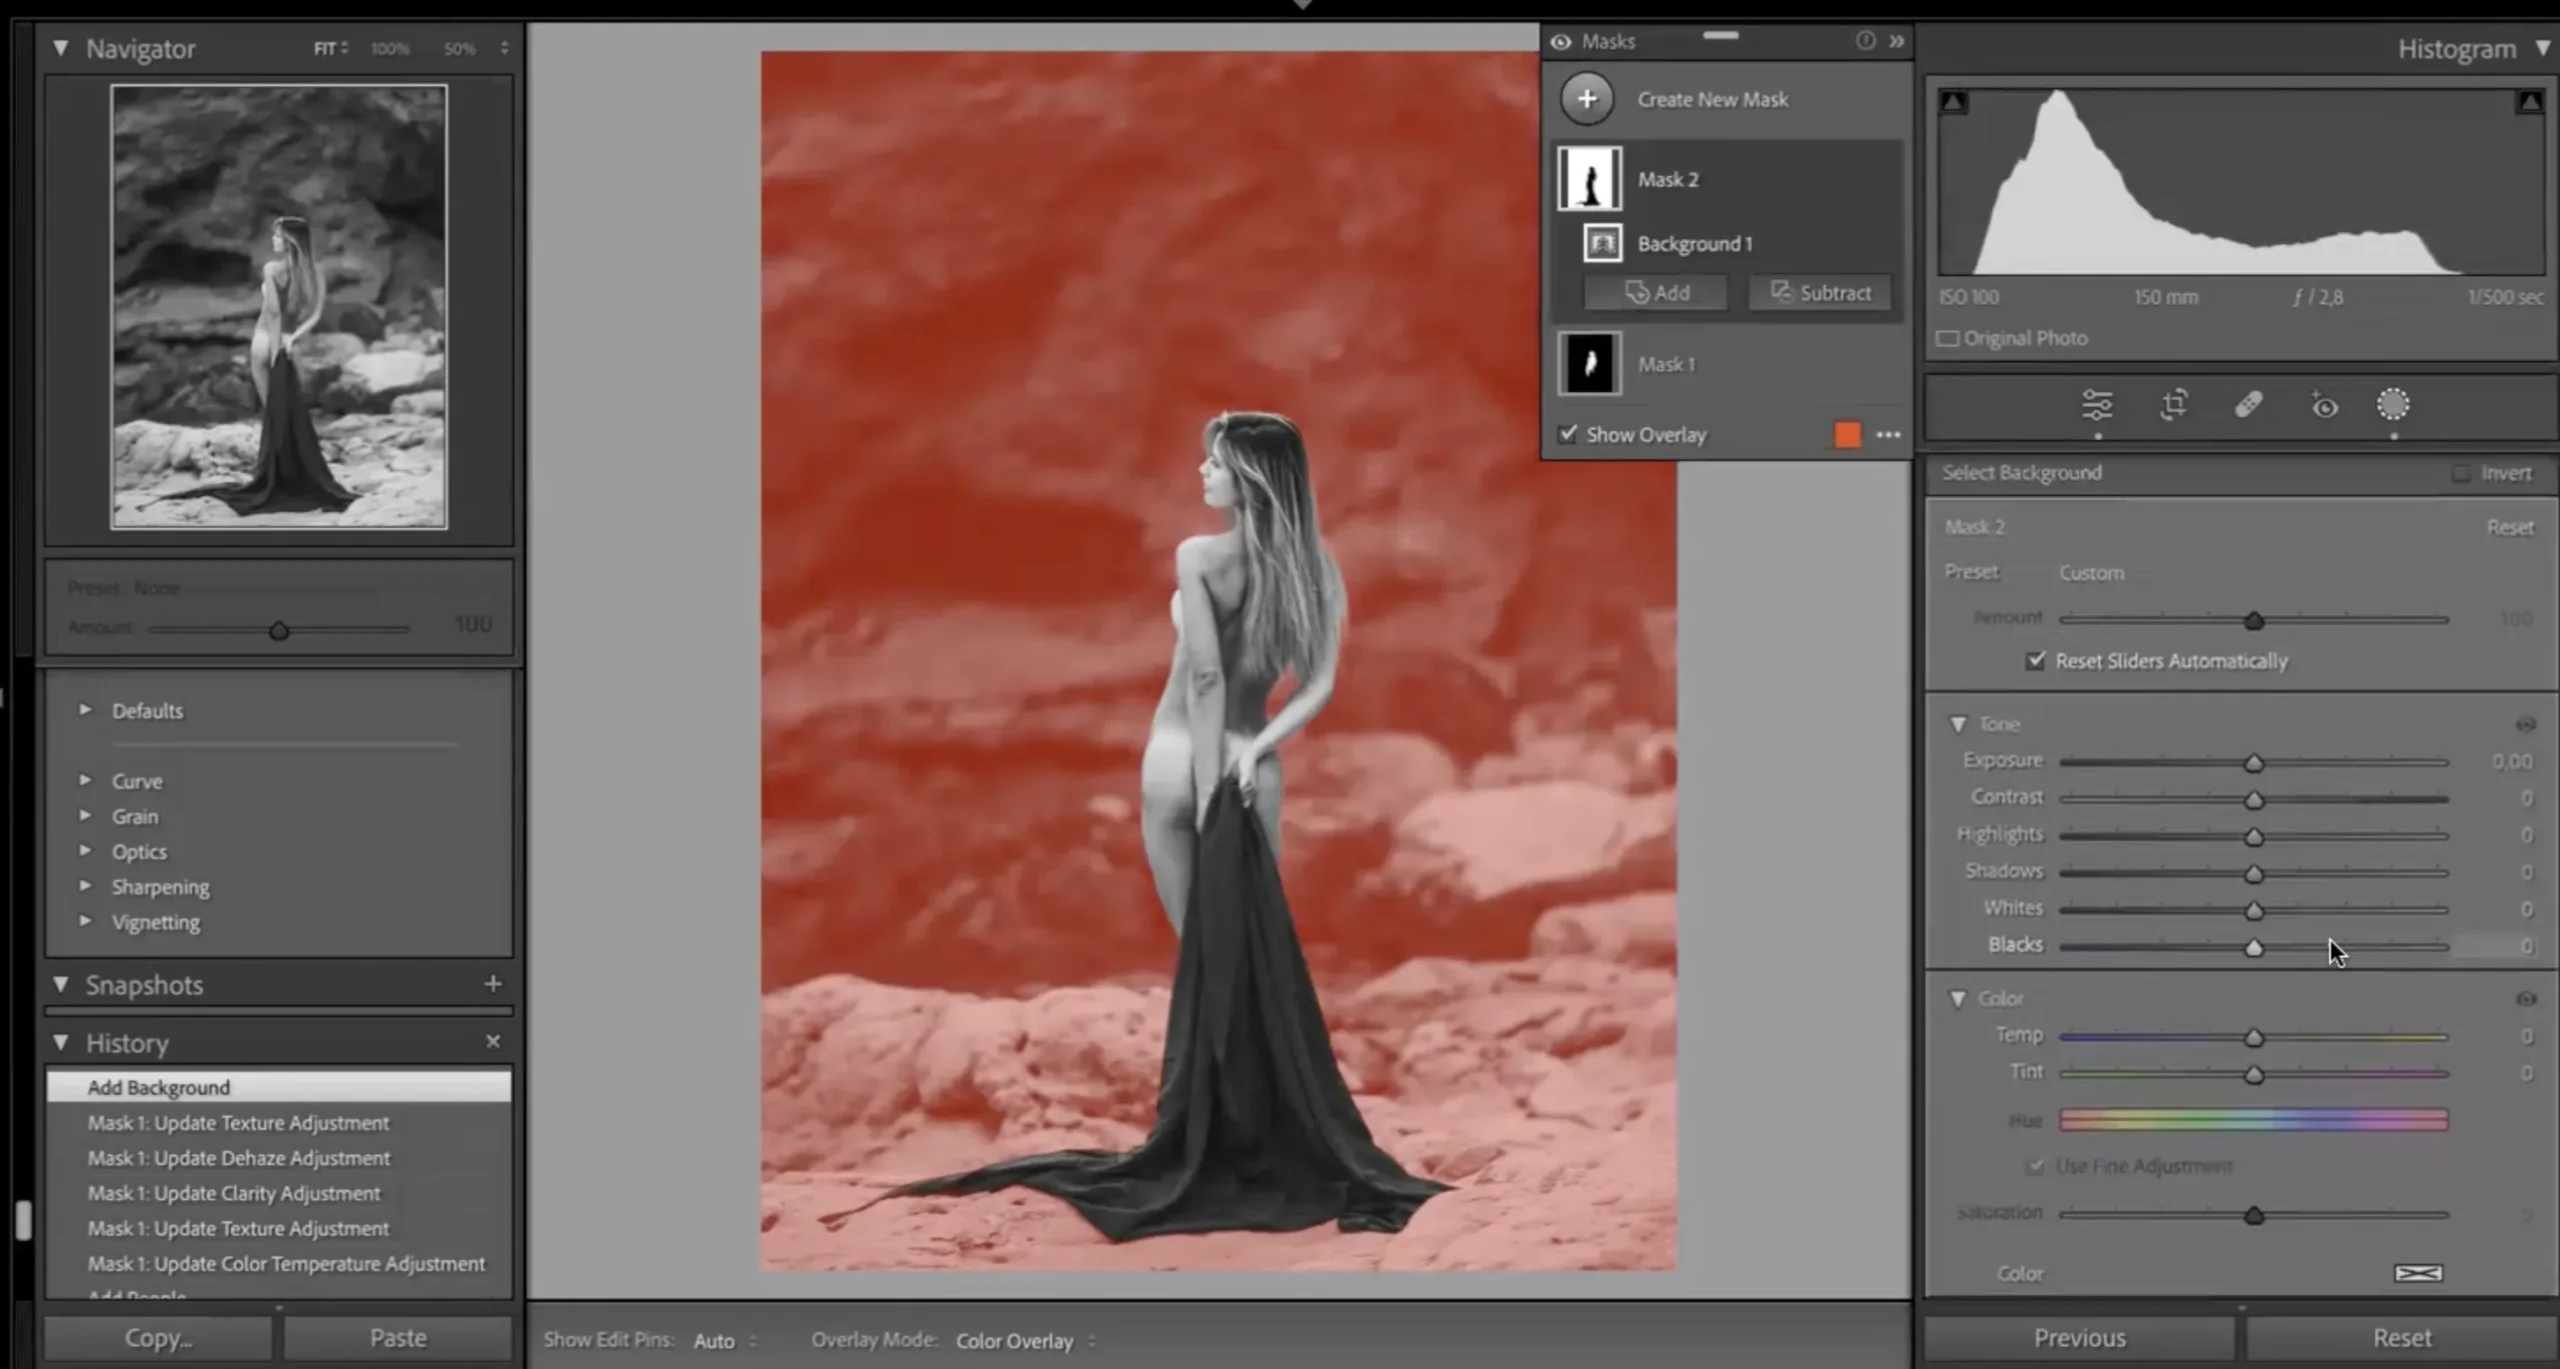Select the Mask 1 thumbnail

pyautogui.click(x=1590, y=363)
